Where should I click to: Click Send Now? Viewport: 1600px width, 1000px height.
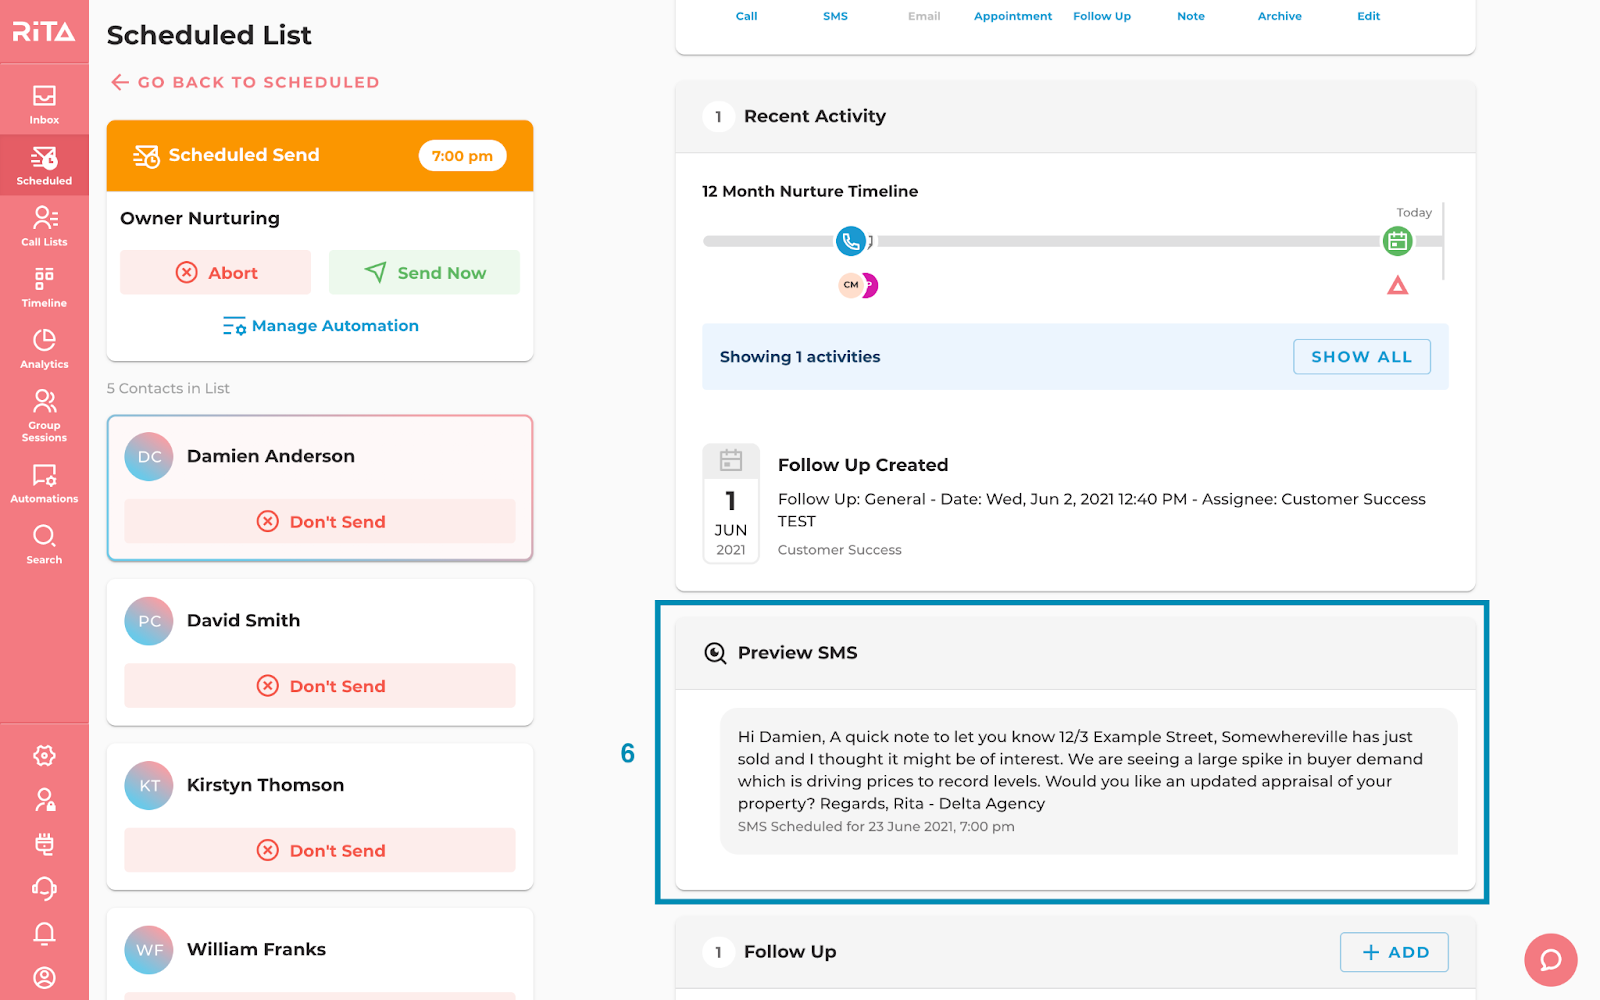(x=424, y=272)
